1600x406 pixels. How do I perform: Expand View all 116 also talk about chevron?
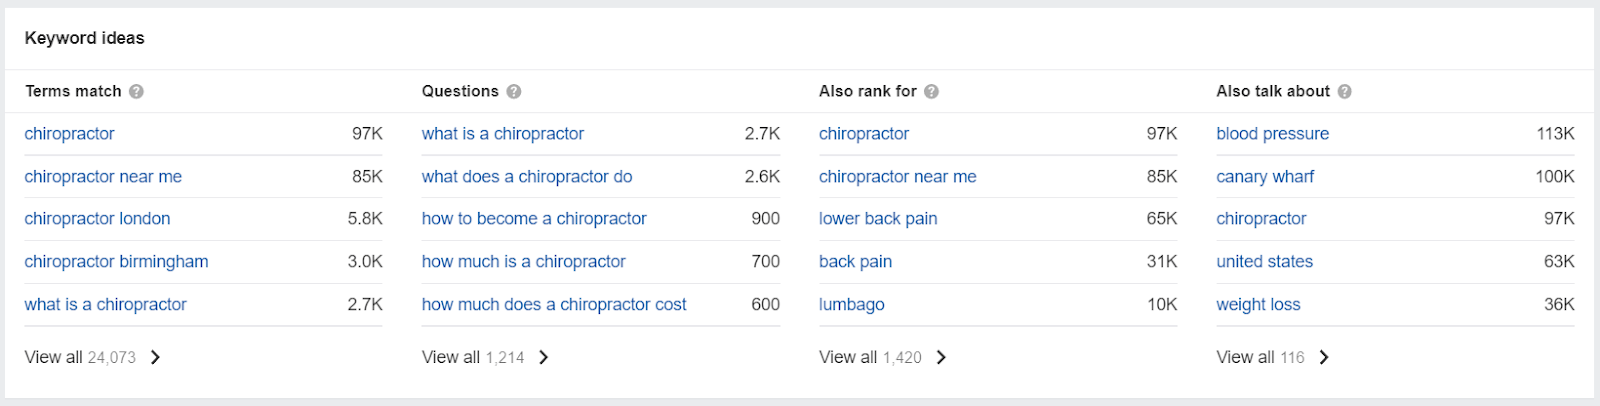tap(1324, 357)
